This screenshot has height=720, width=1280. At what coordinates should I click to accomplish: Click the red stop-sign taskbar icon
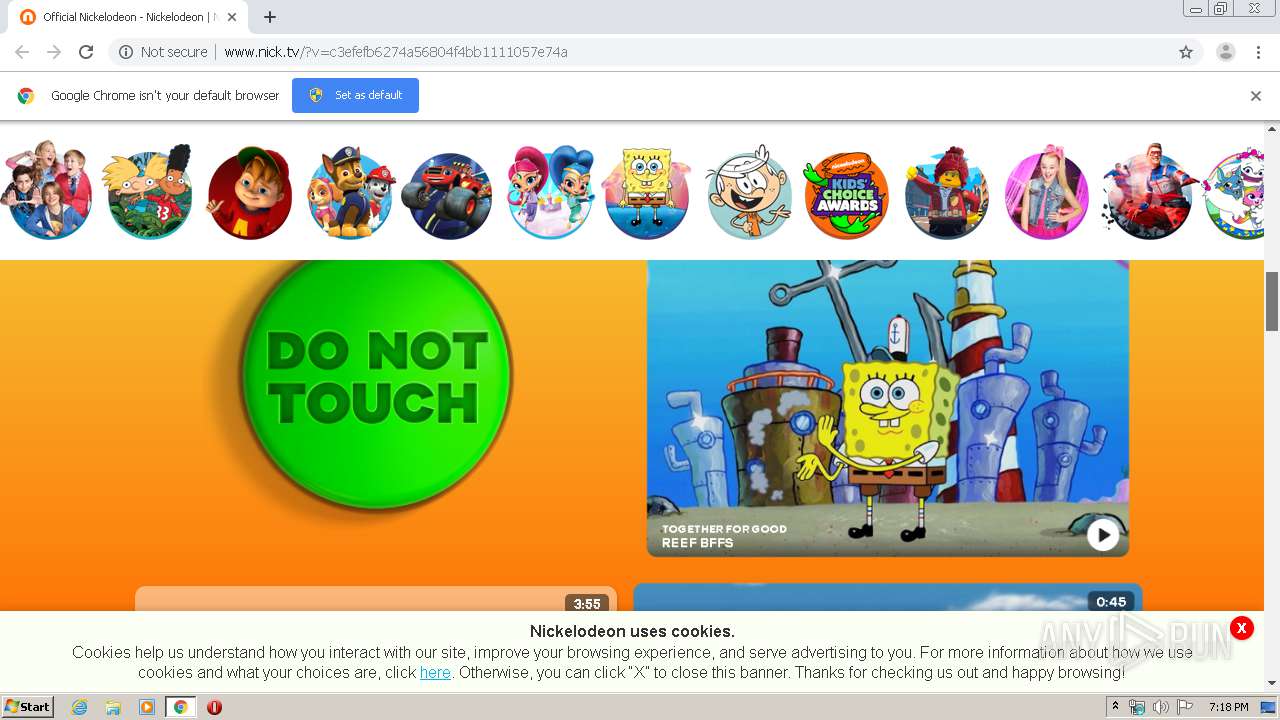[x=214, y=707]
